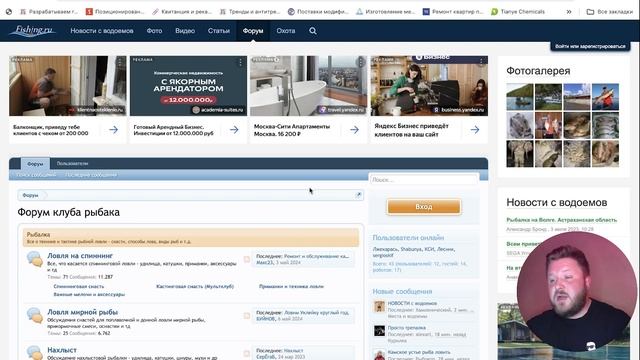Open 'Фото' in top navigation
Screen dimensions: 640x360
pyautogui.click(x=154, y=31)
